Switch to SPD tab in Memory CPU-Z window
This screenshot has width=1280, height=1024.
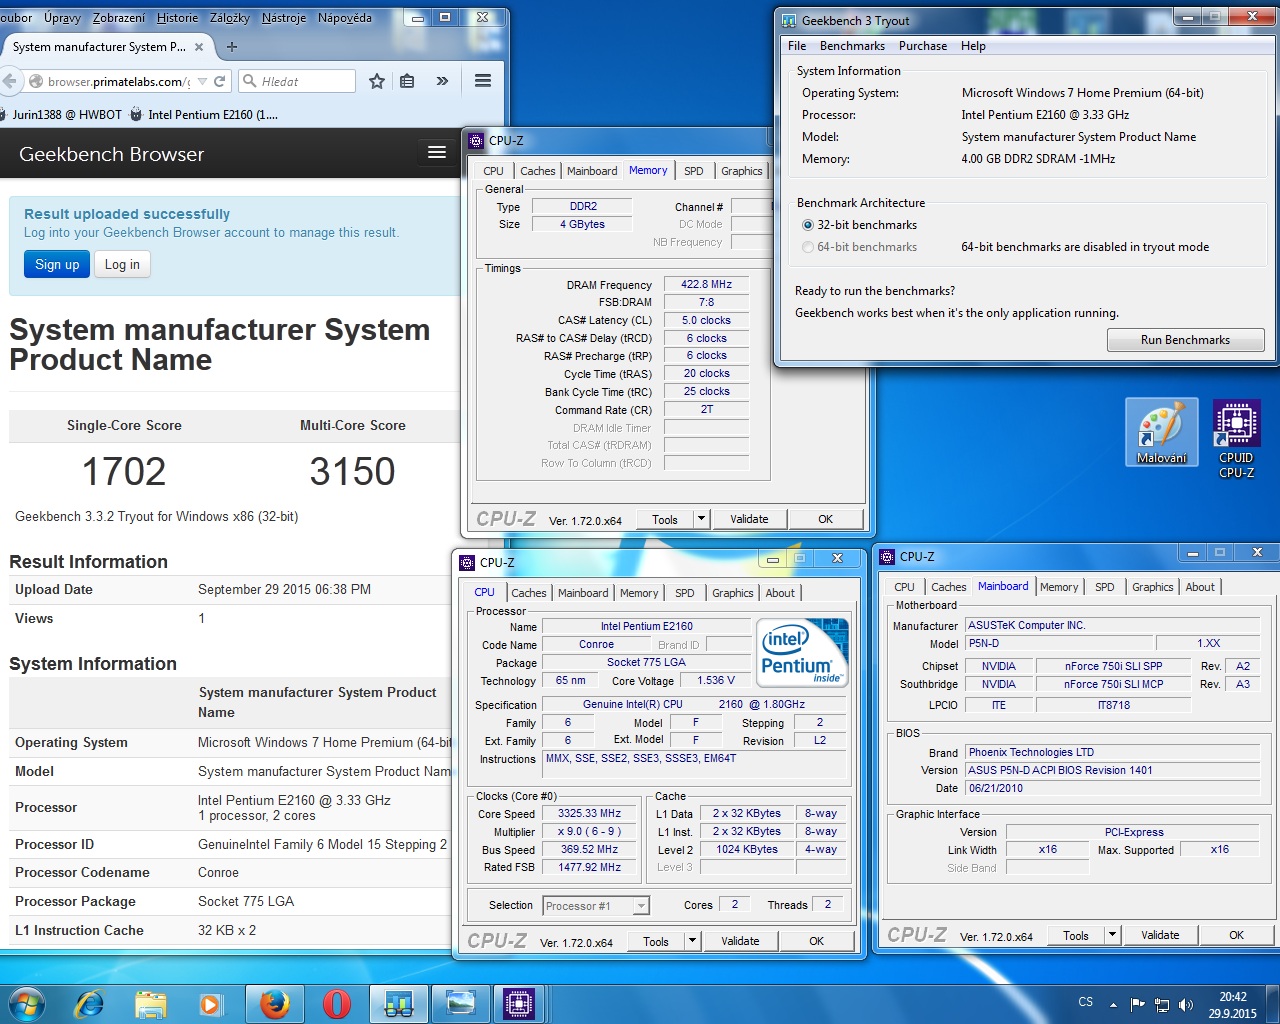(x=694, y=171)
